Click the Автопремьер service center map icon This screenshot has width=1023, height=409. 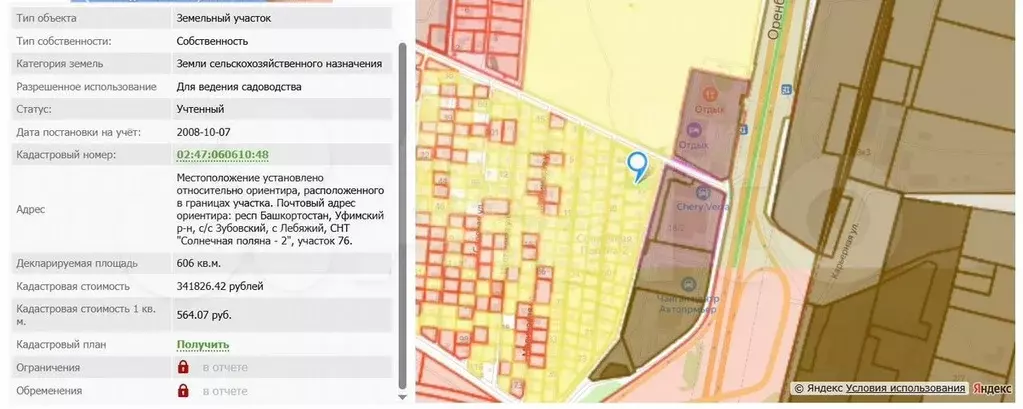pos(688,284)
